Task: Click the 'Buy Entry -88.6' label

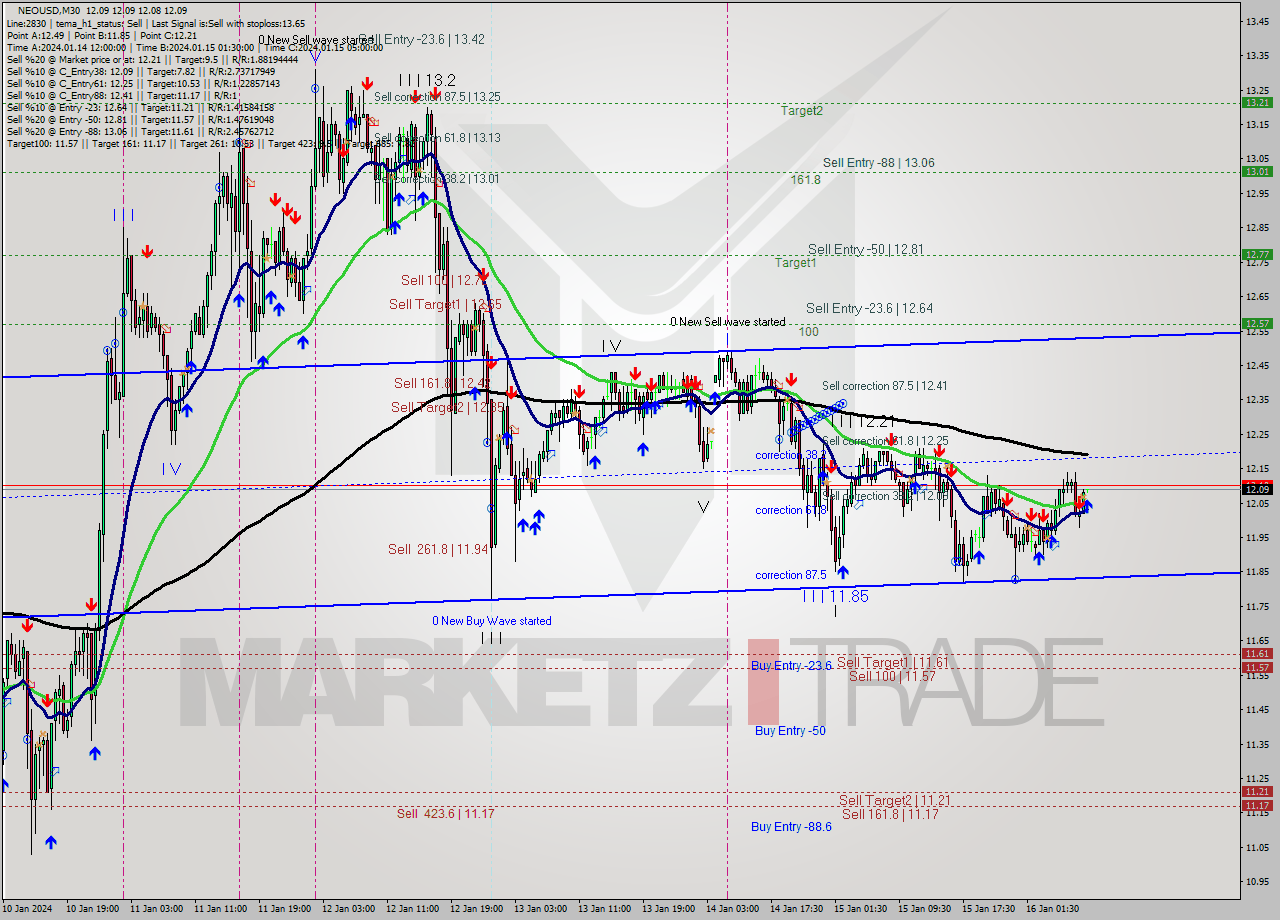Action: pos(791,827)
